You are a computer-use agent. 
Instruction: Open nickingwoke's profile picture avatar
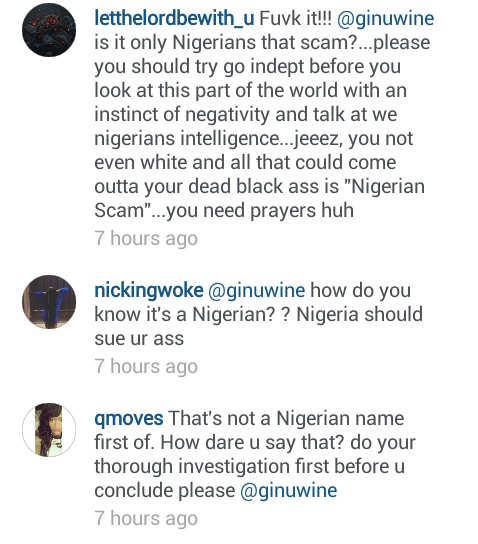click(x=49, y=302)
